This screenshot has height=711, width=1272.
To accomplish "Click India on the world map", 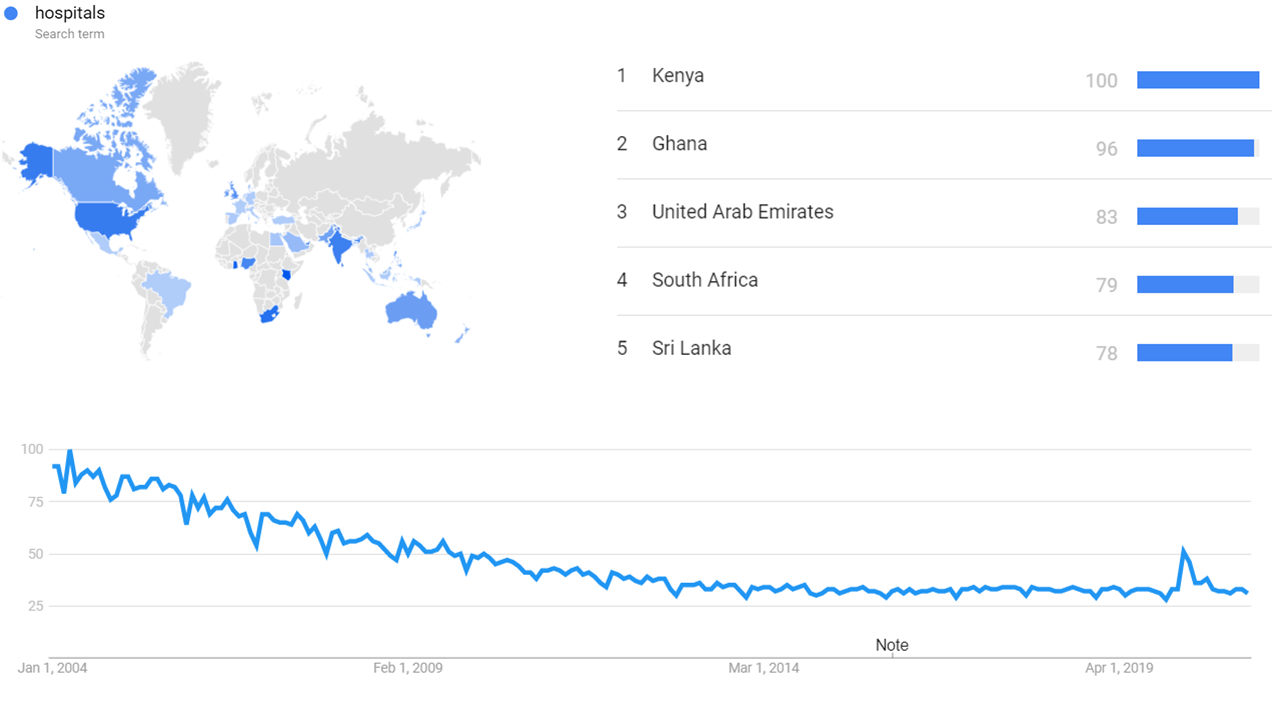I will [x=341, y=246].
